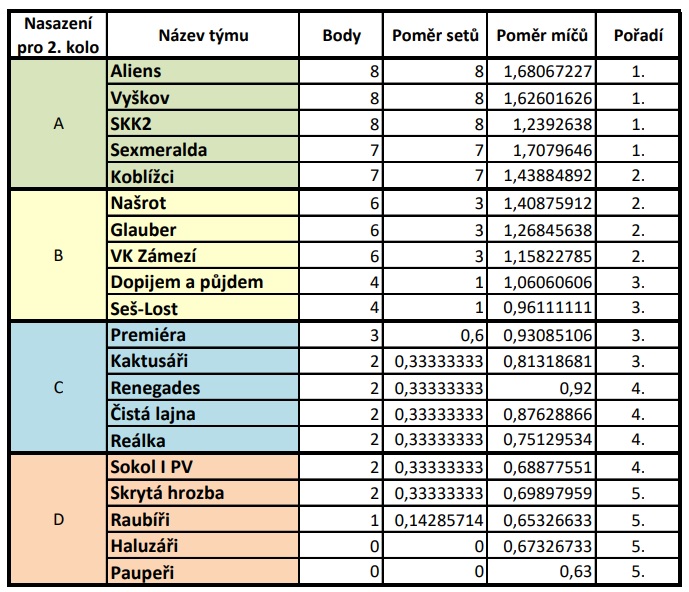The height and width of the screenshot is (592, 689).
Task: Click the VK Zámezí team cell
Action: 203,256
